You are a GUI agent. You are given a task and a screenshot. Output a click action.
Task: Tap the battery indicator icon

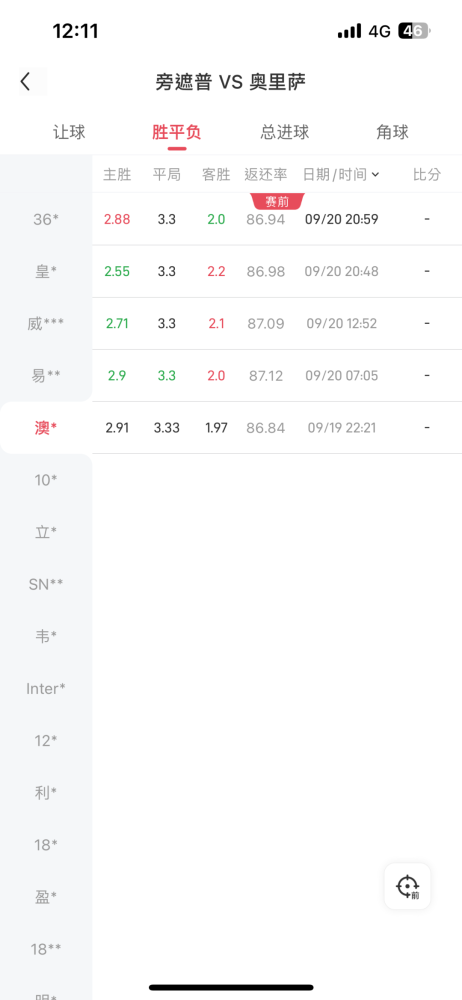click(x=414, y=31)
